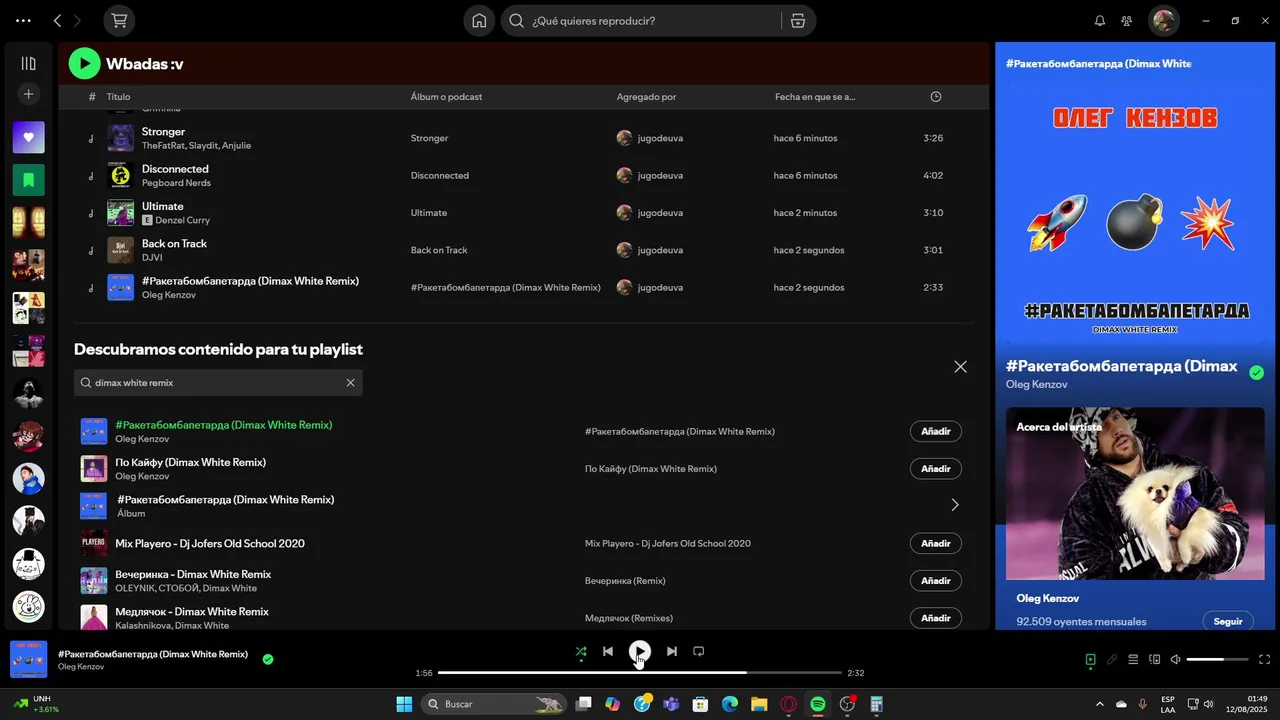This screenshot has height=720, width=1280.
Task: Toggle repeat in the player bar
Action: tap(699, 651)
